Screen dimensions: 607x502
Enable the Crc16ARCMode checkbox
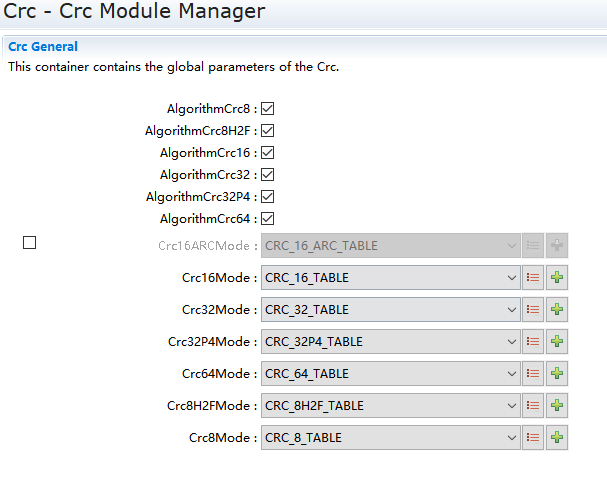click(30, 242)
